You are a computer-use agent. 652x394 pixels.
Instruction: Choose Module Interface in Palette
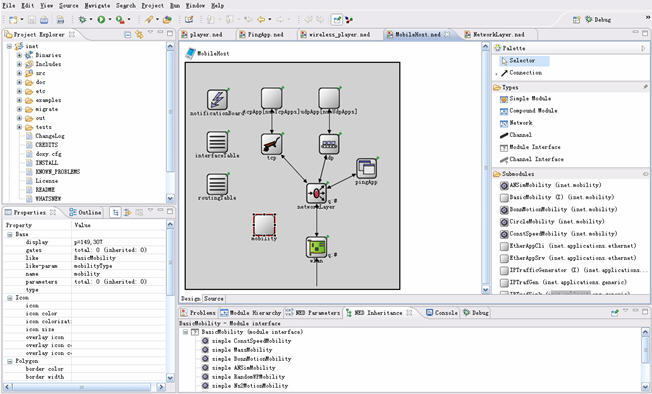pyautogui.click(x=530, y=147)
